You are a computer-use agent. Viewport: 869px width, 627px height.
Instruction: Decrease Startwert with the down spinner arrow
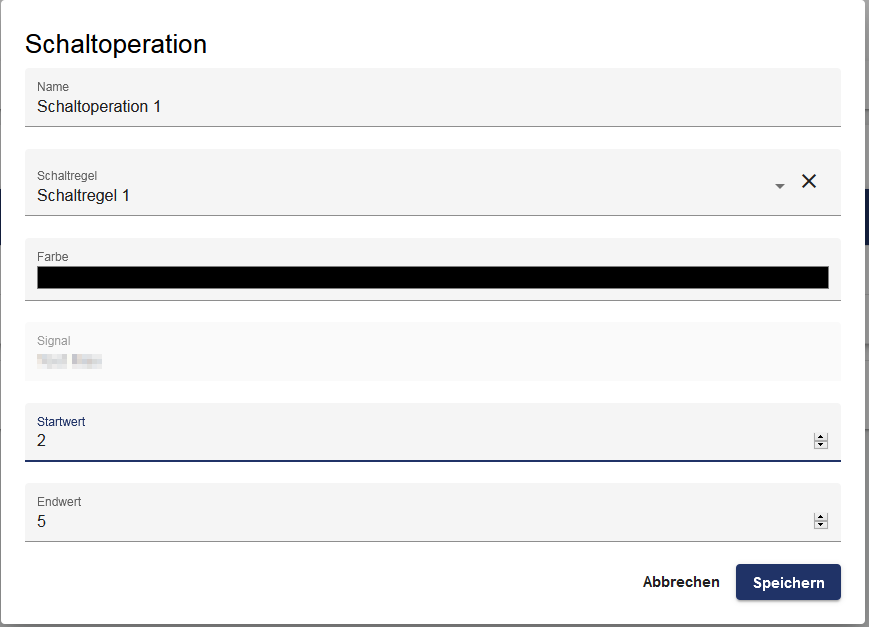[821, 445]
